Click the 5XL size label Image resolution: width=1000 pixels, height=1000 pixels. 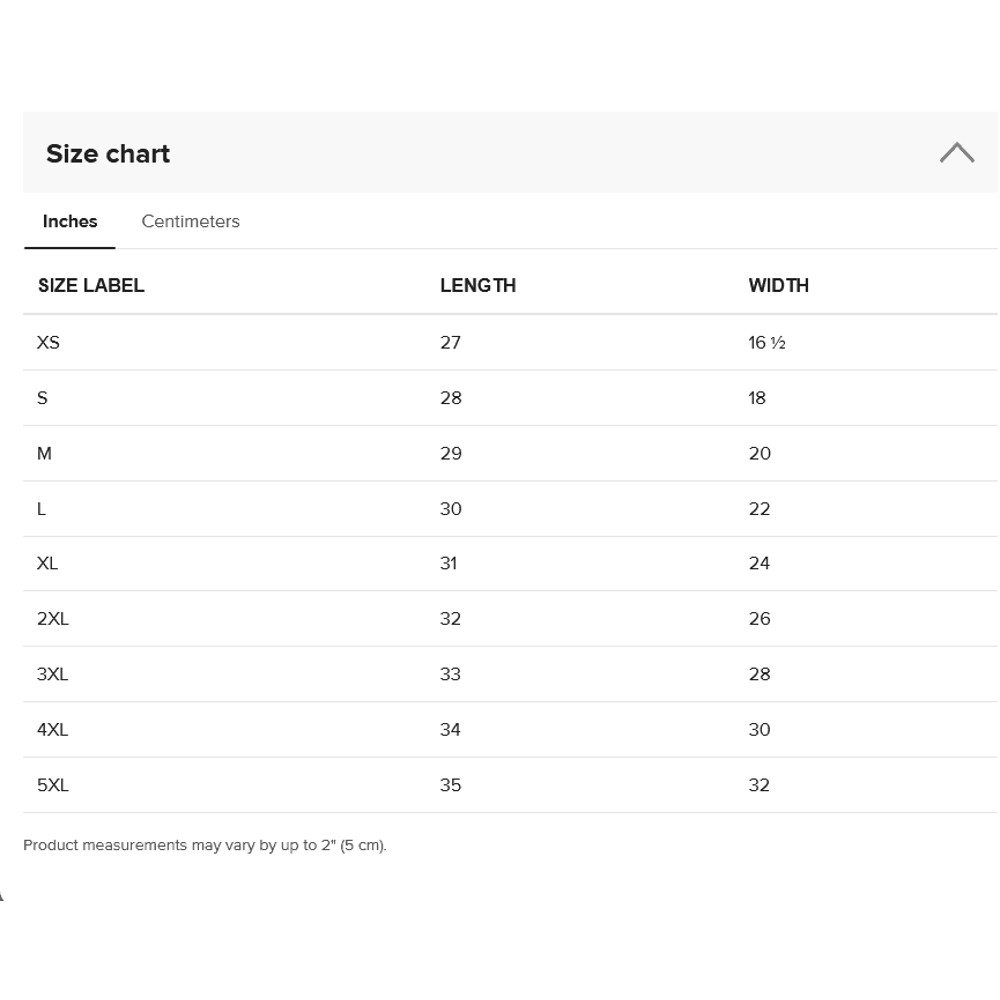click(53, 786)
